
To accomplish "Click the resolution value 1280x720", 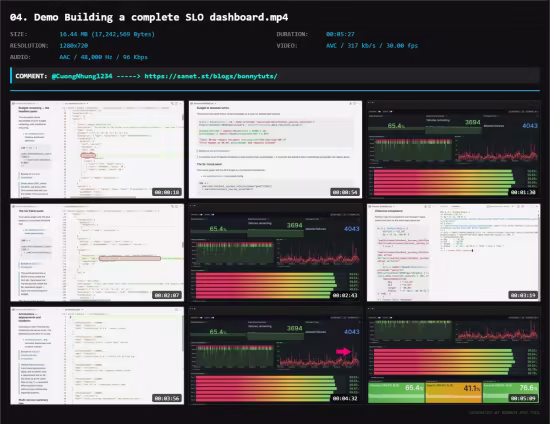I will point(74,46).
